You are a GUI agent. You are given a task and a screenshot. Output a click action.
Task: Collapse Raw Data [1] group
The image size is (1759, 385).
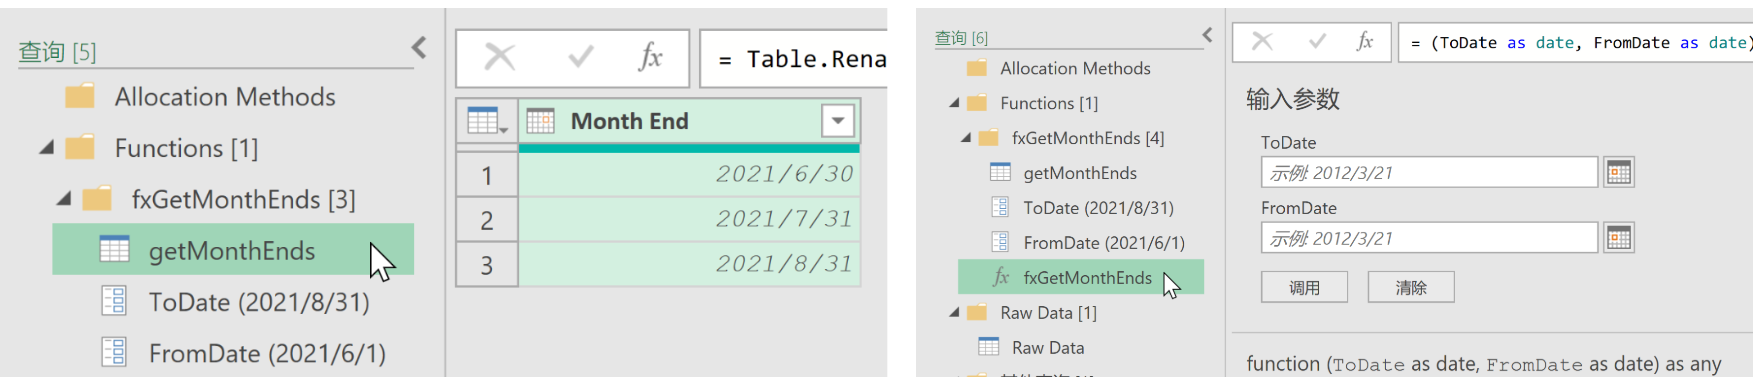pyautogui.click(x=954, y=313)
